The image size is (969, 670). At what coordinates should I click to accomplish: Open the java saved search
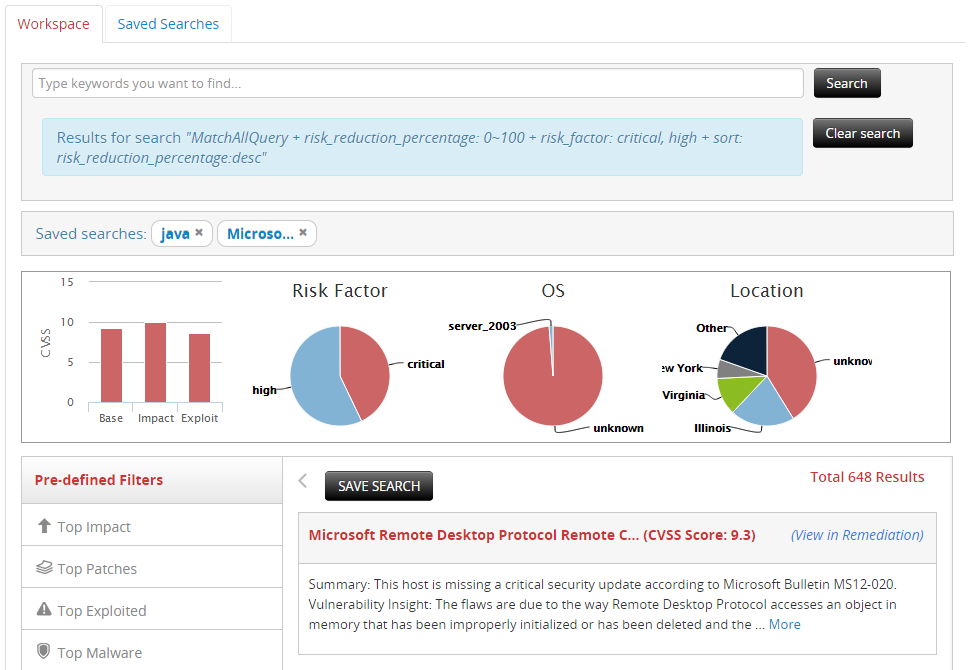[x=175, y=234]
